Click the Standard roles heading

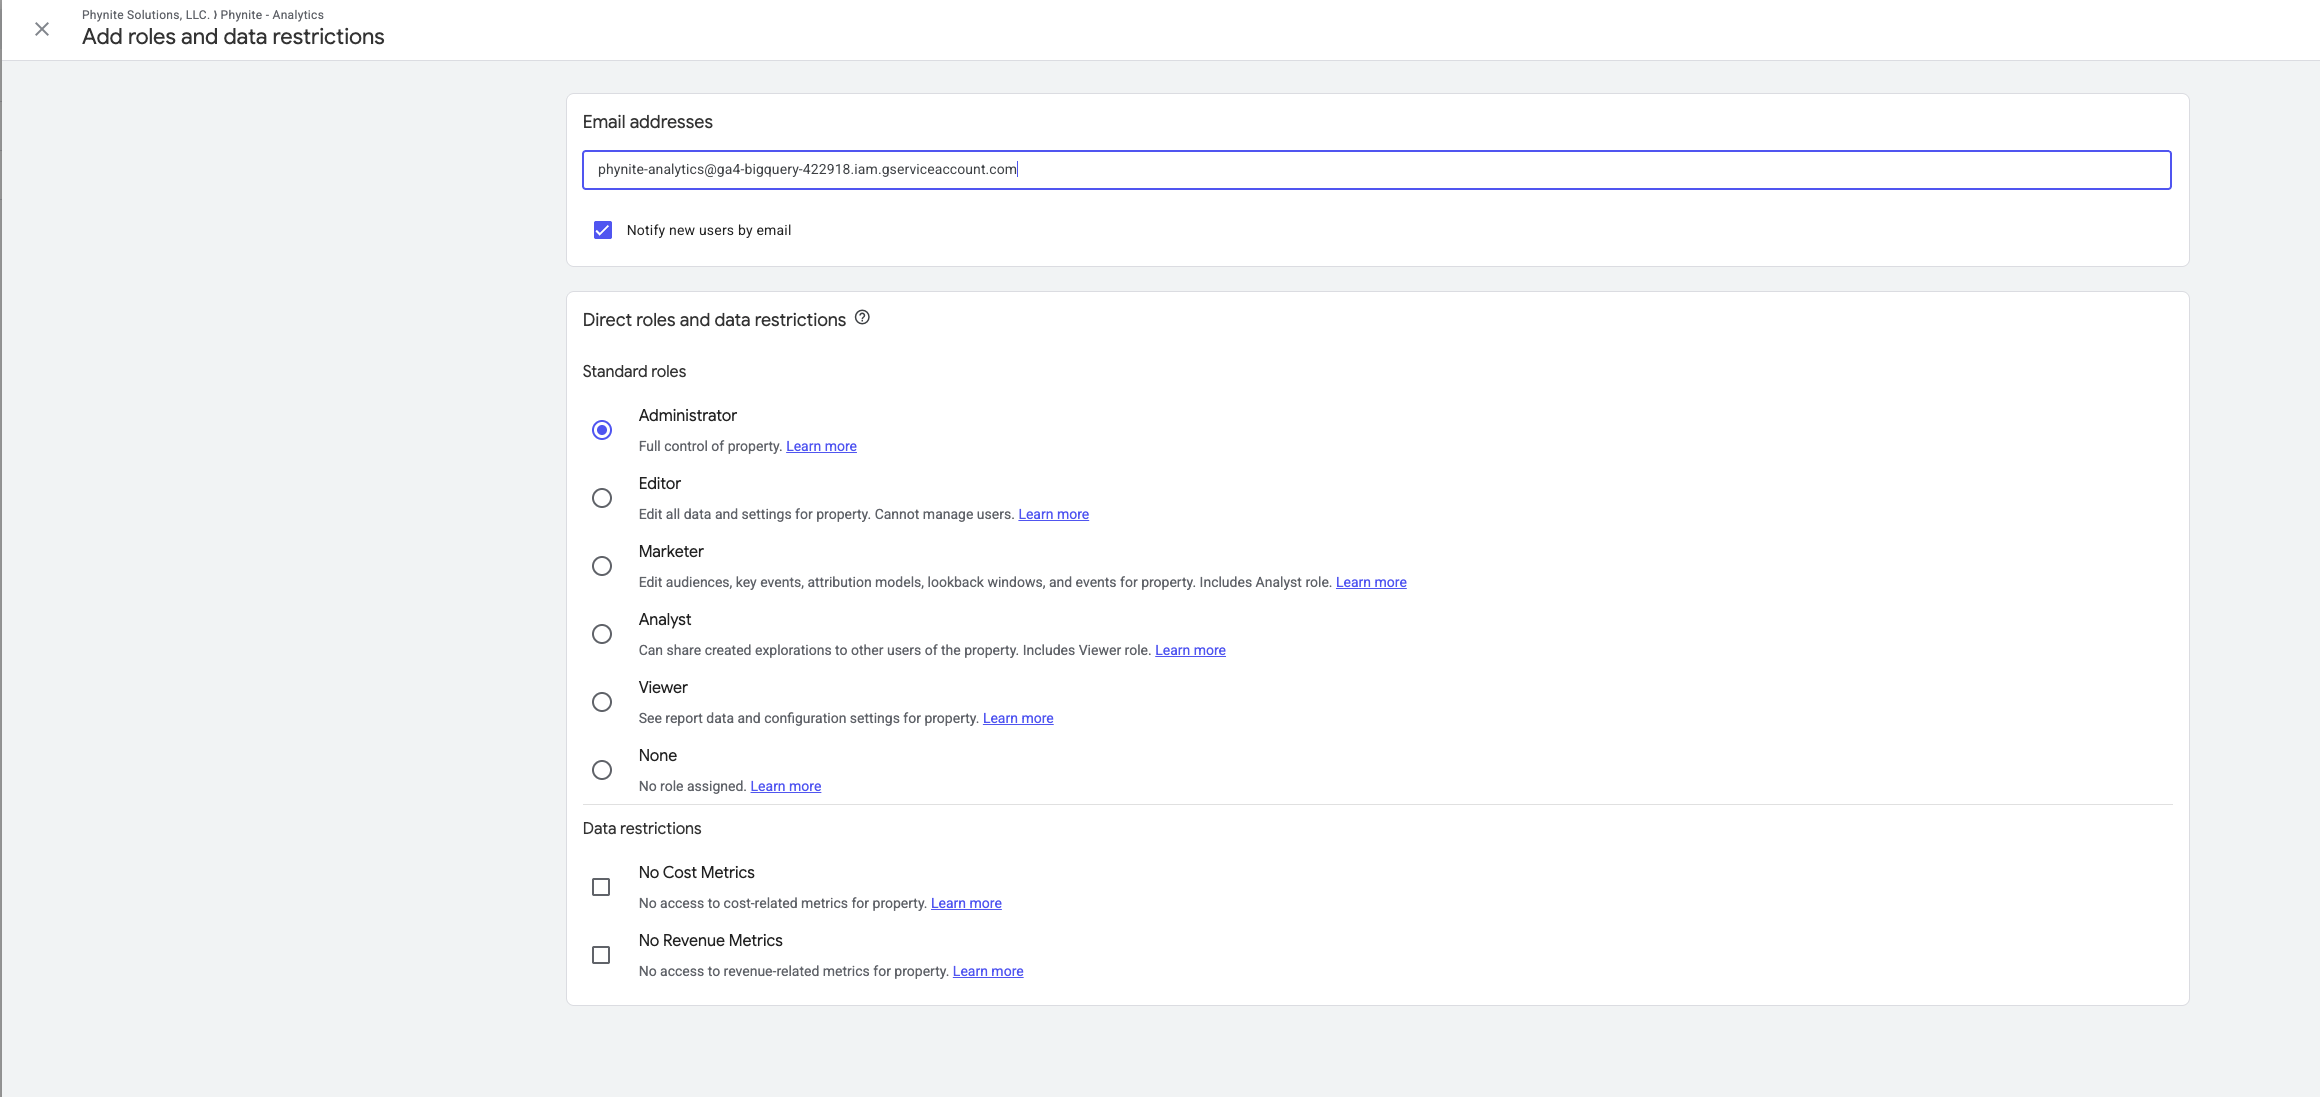coord(634,371)
